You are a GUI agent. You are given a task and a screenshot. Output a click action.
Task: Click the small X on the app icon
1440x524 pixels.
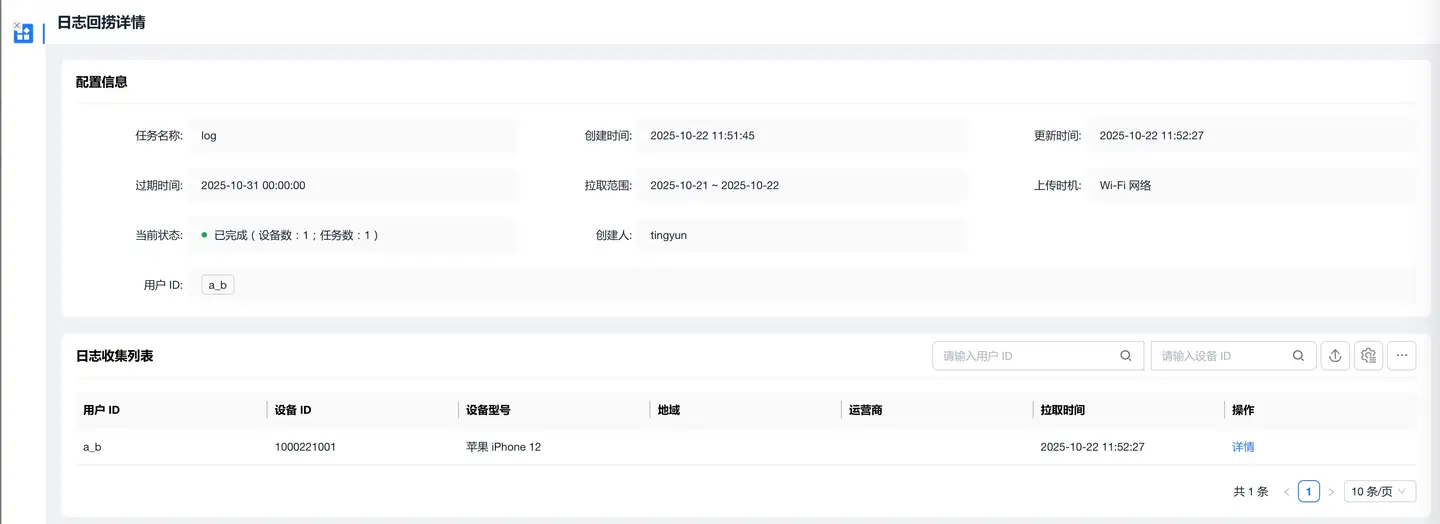[x=17, y=25]
